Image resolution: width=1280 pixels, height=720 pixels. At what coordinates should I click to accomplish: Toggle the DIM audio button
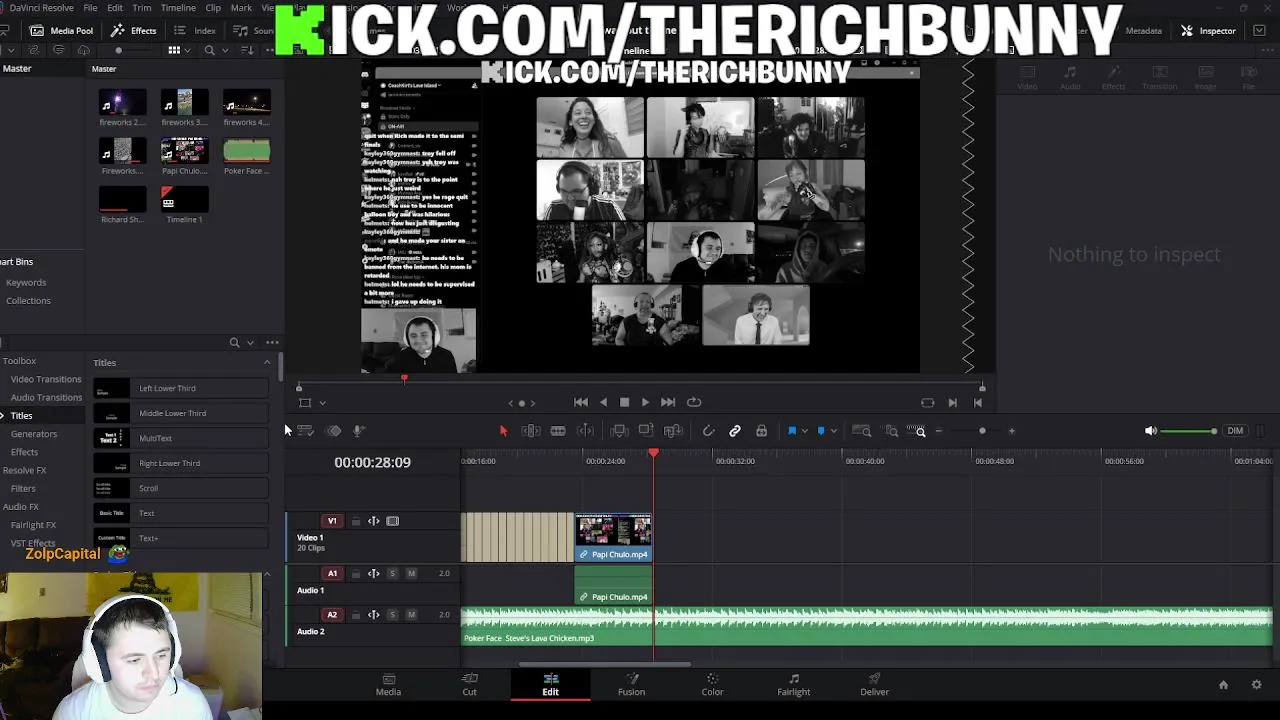(1235, 431)
